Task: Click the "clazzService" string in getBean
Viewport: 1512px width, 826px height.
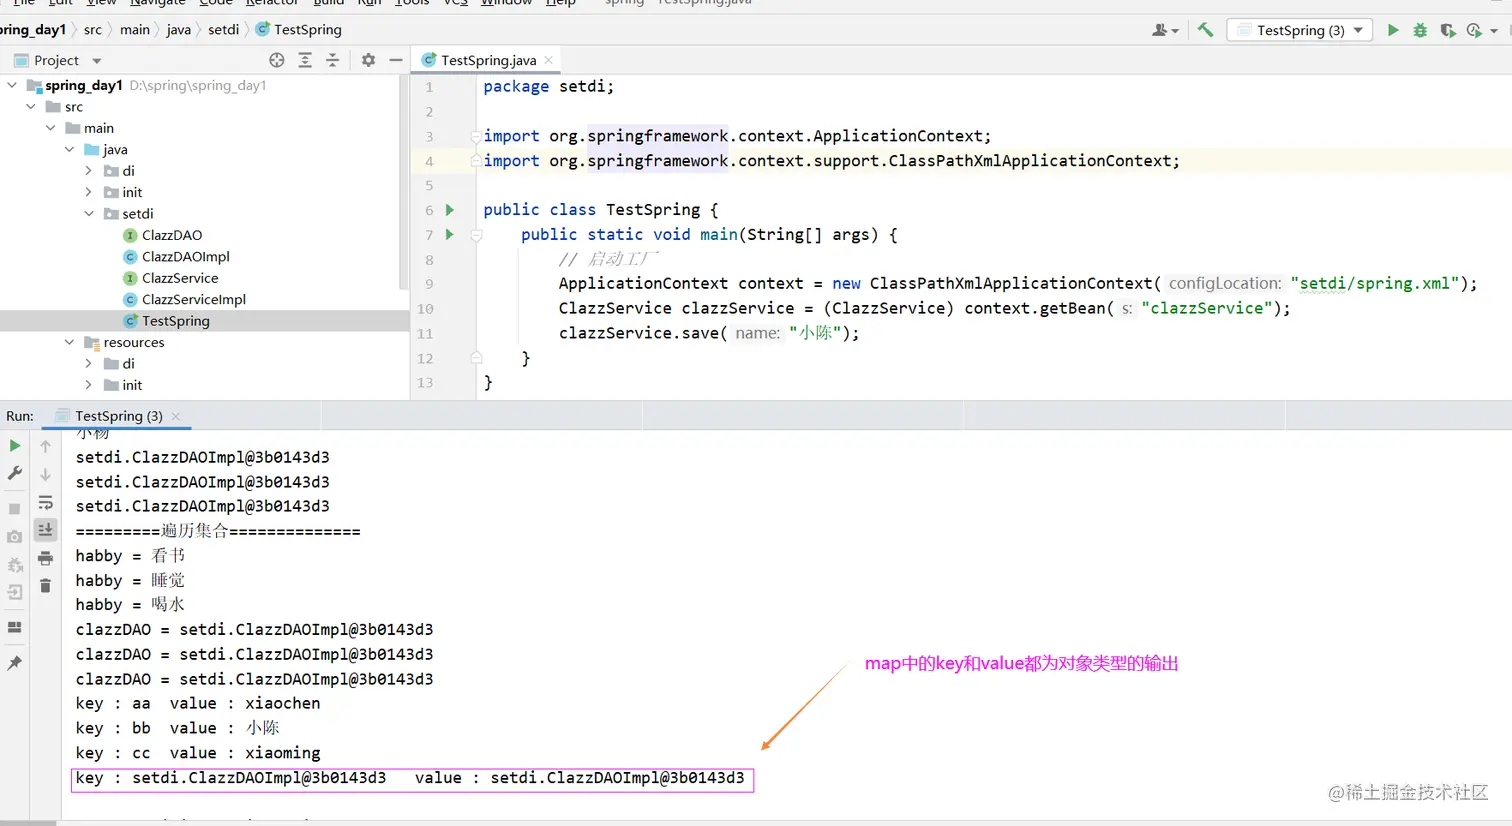Action: (1207, 308)
